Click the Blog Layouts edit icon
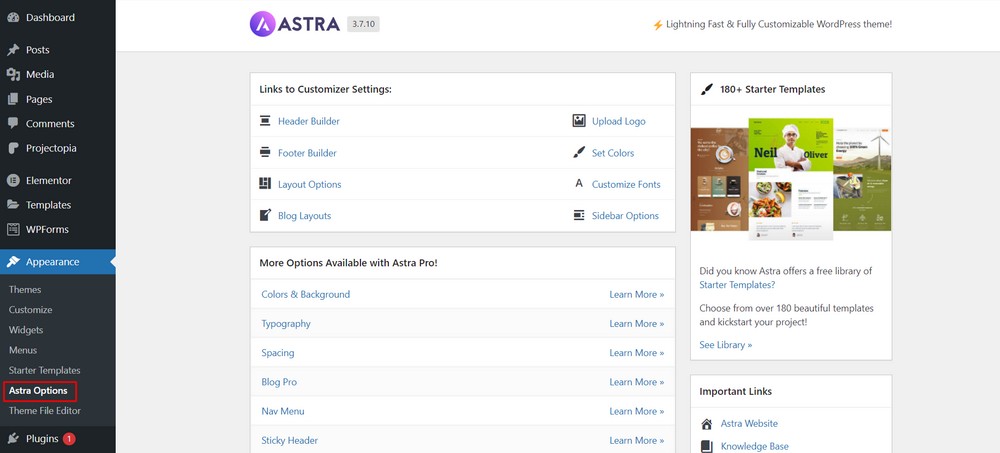 265,215
